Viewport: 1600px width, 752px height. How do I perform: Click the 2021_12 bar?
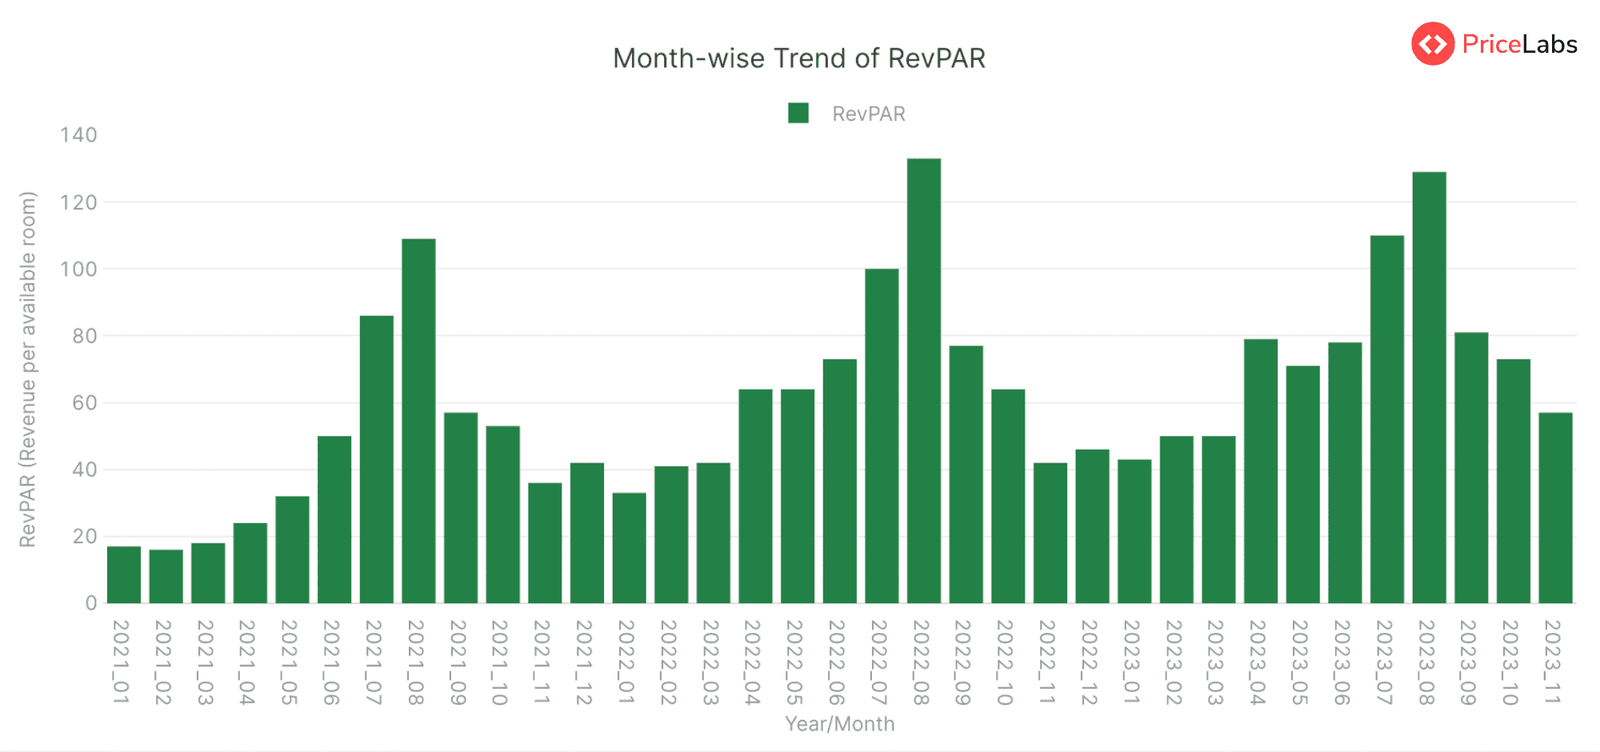pos(587,533)
